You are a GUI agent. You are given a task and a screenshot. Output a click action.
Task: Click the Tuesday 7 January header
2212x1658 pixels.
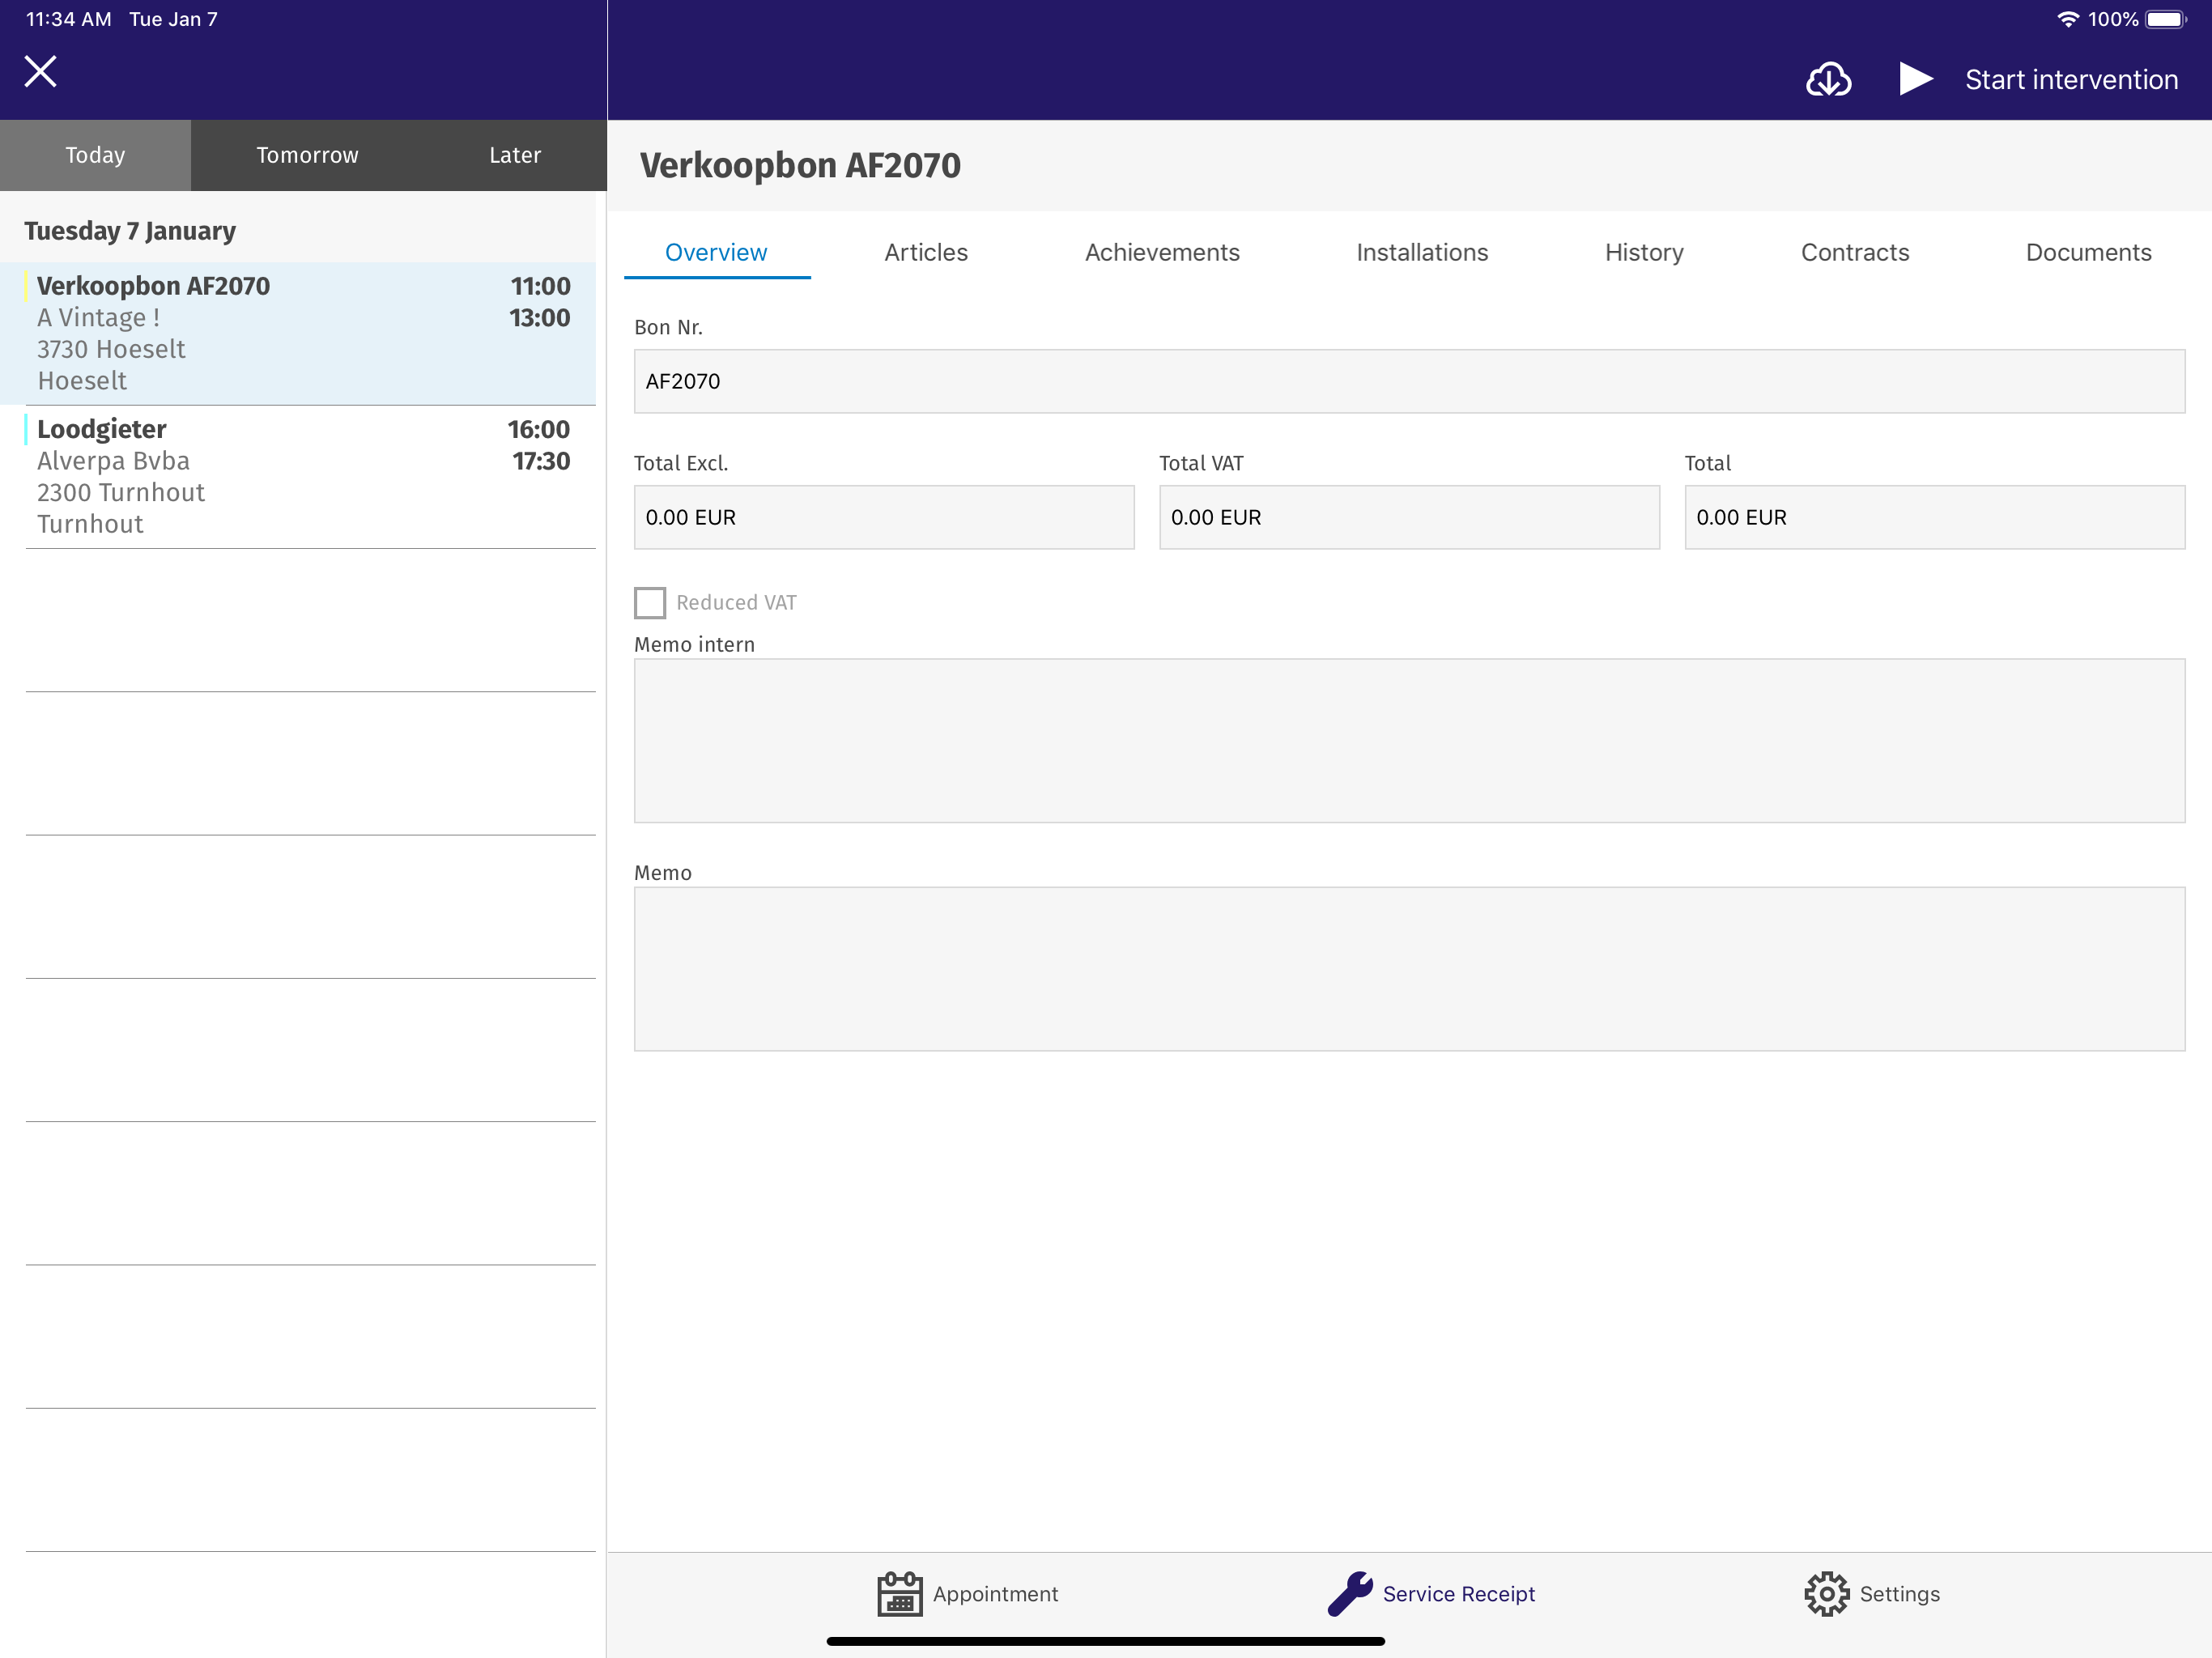(130, 231)
